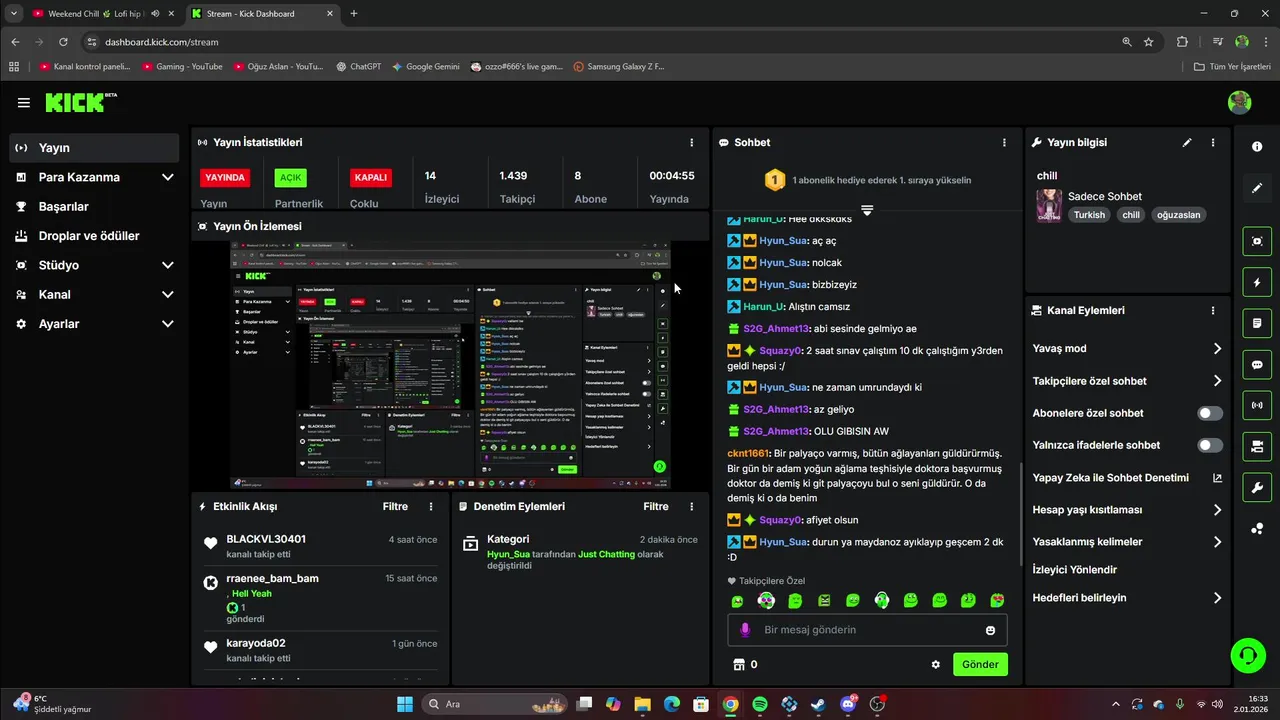Click the three-dots cluster icon in right sidebar
The width and height of the screenshot is (1280, 720).
[1257, 529]
